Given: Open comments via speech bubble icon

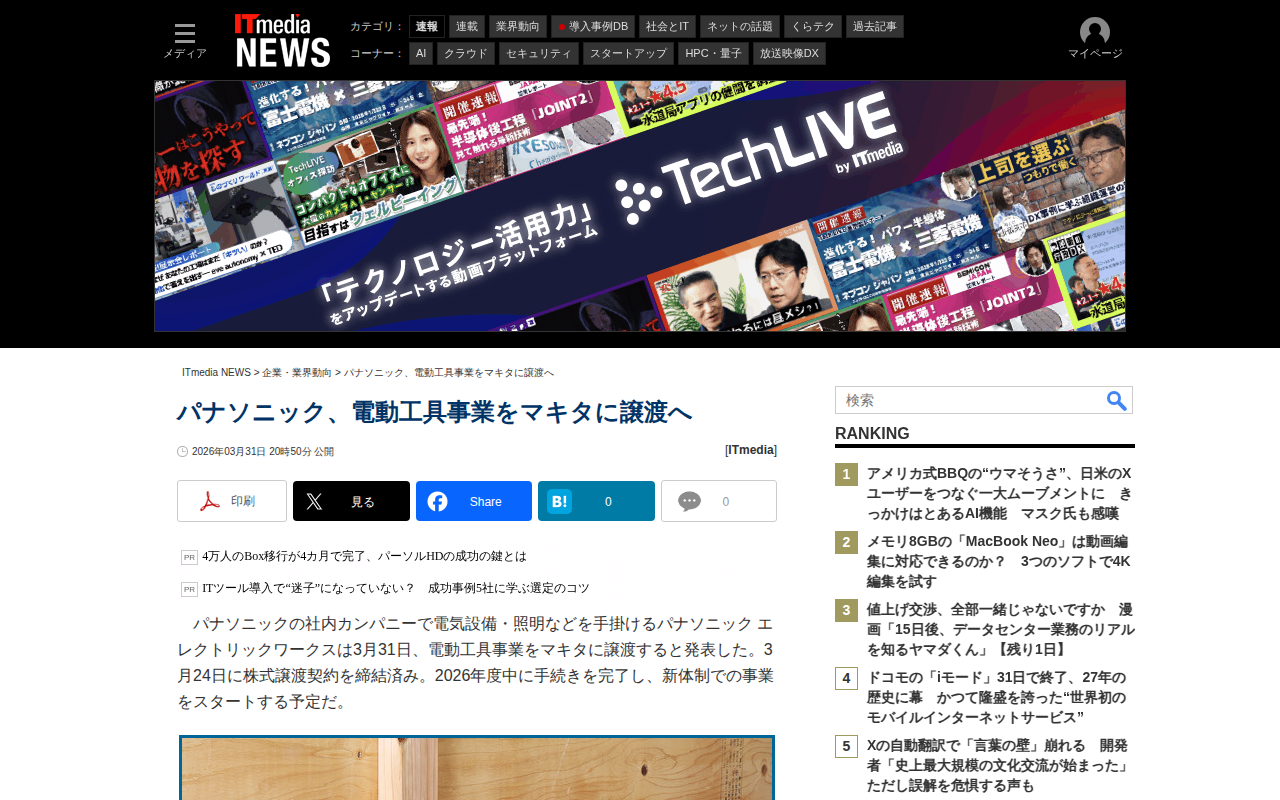Looking at the screenshot, I should (690, 501).
